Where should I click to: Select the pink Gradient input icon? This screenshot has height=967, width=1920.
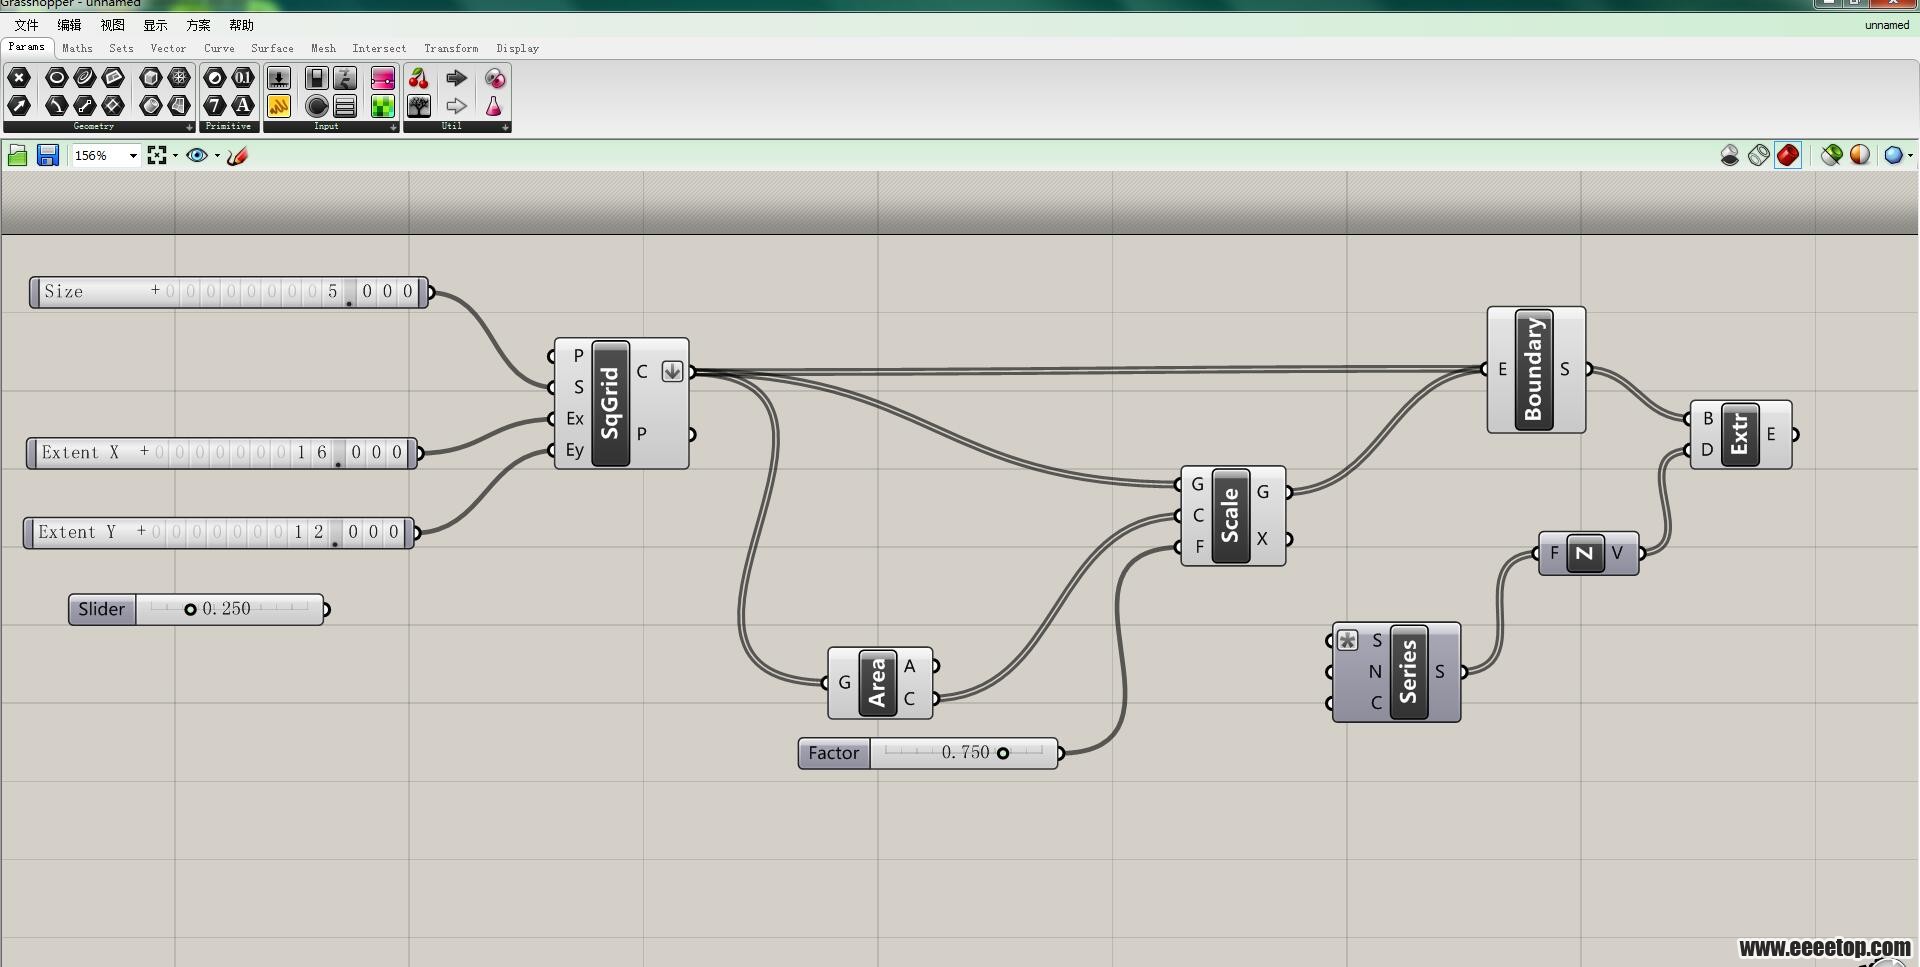(x=383, y=77)
